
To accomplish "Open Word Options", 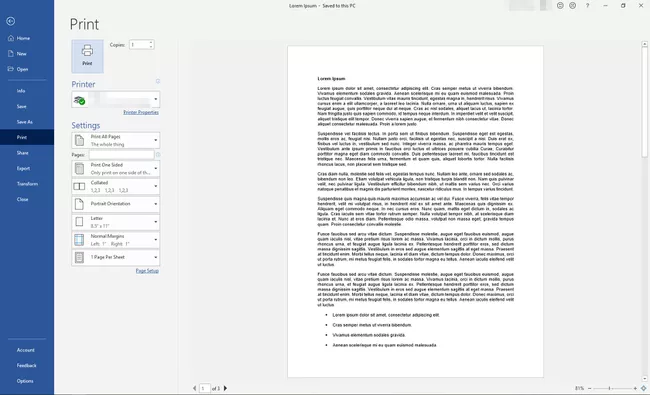I will [25, 381].
